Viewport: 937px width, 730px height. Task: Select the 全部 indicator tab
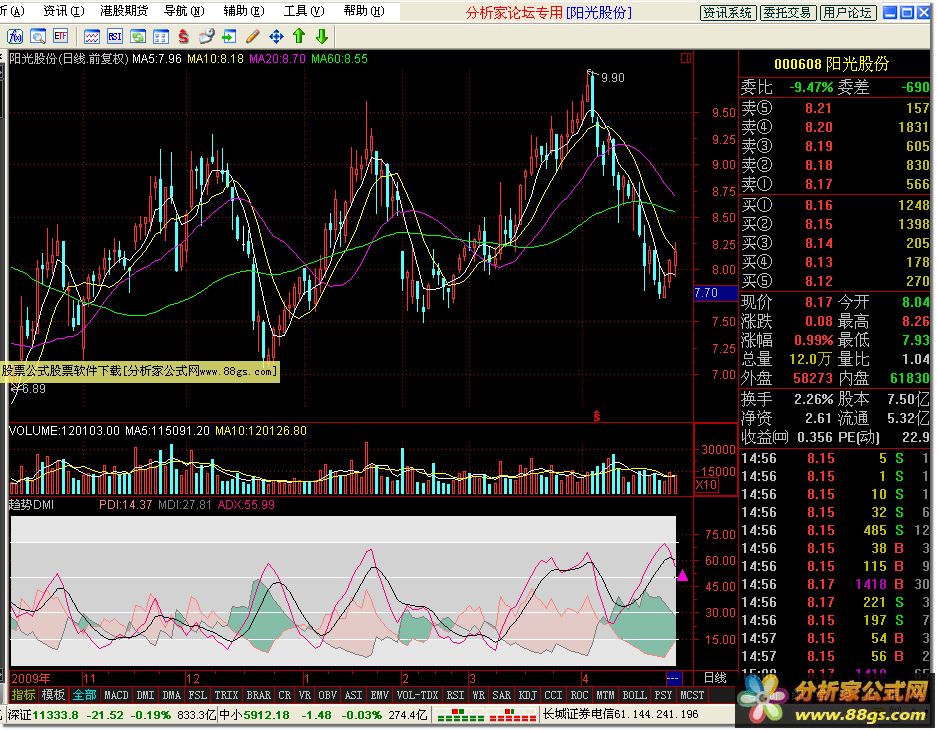84,695
